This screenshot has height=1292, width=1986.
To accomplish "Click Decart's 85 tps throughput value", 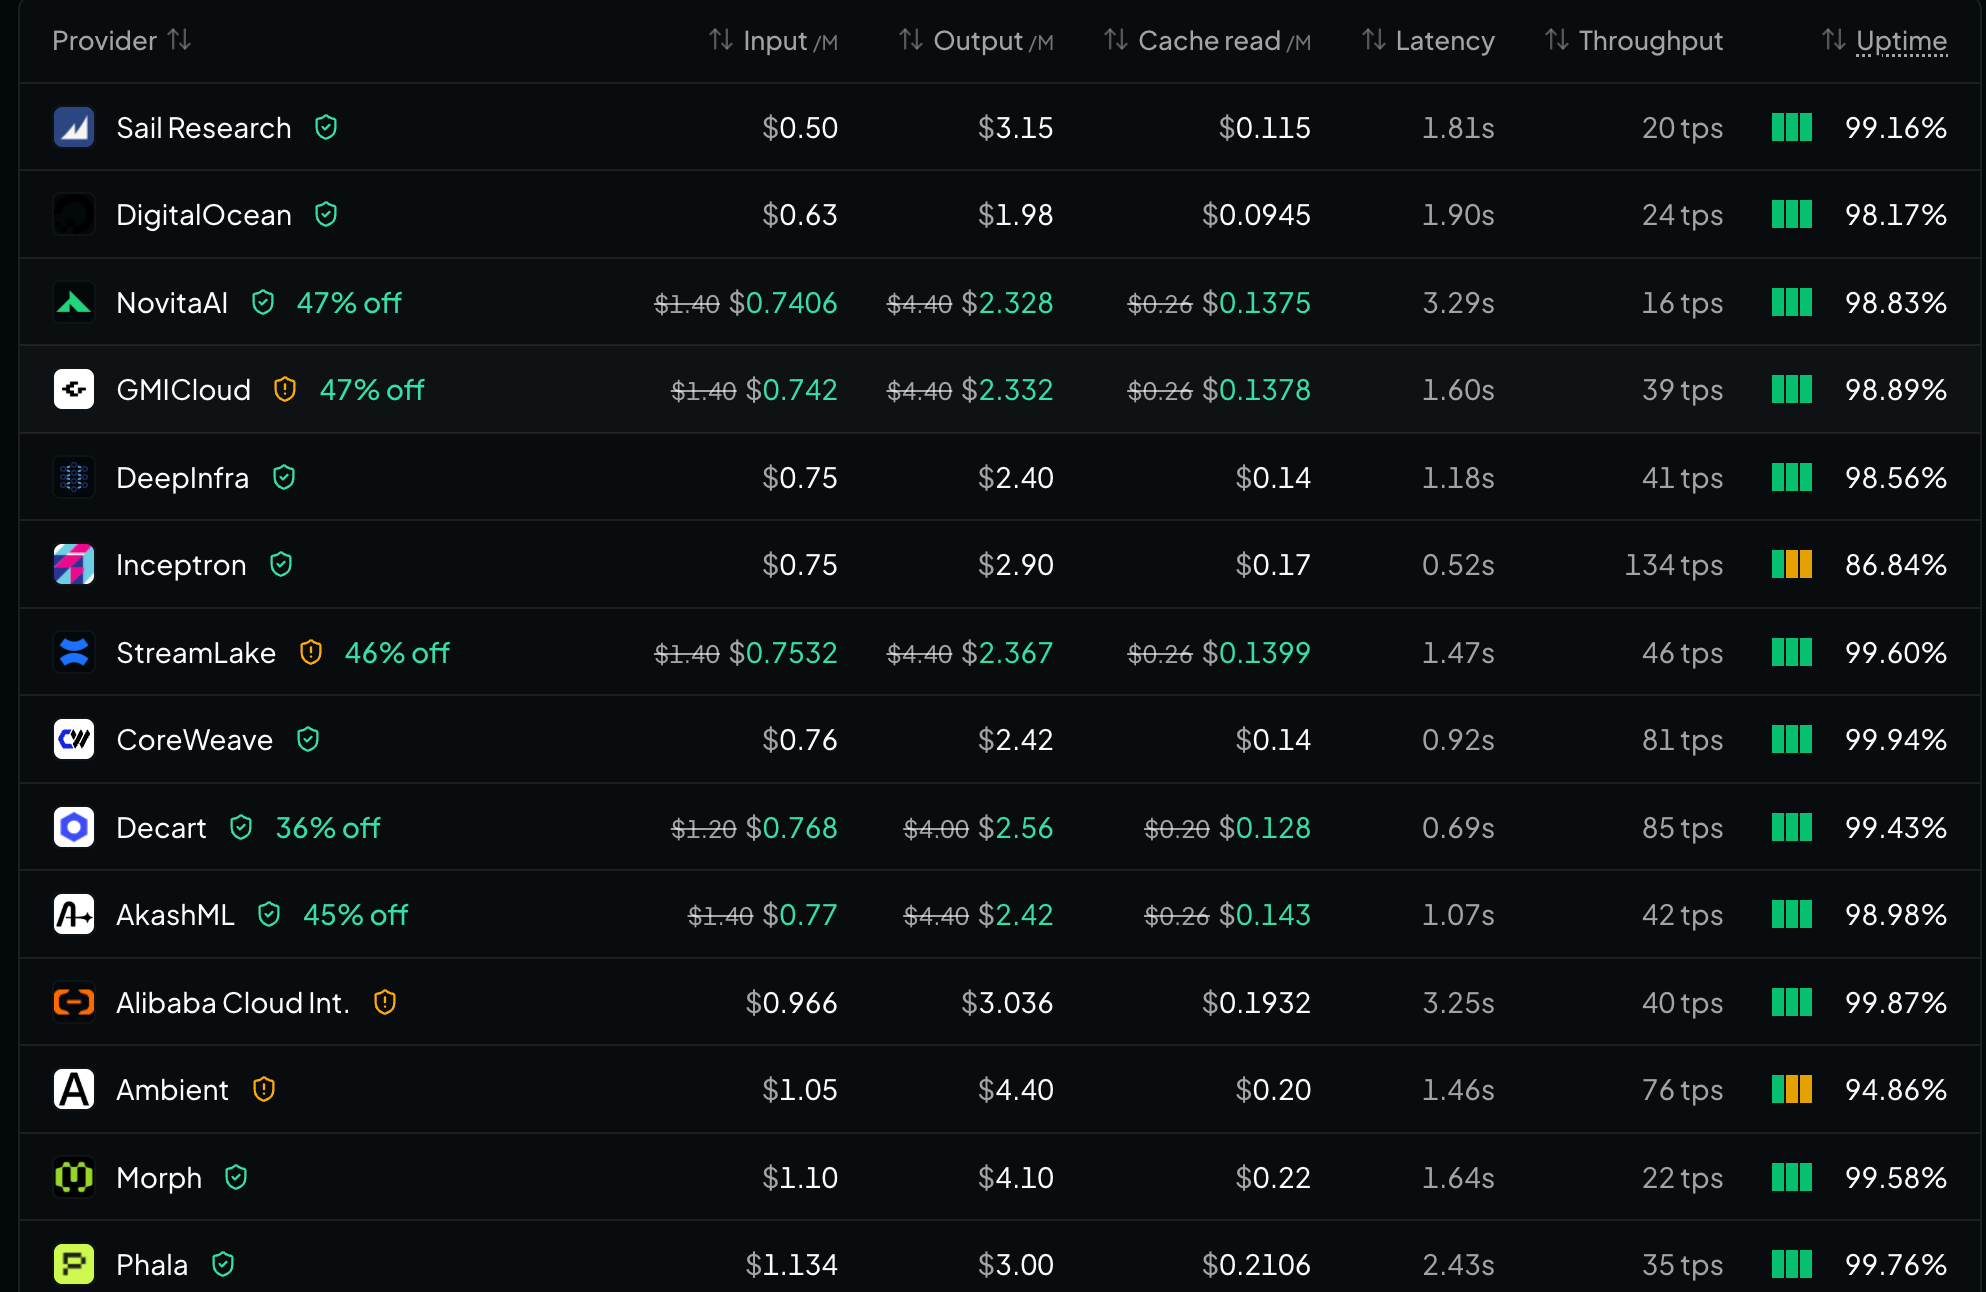I will click(x=1682, y=828).
